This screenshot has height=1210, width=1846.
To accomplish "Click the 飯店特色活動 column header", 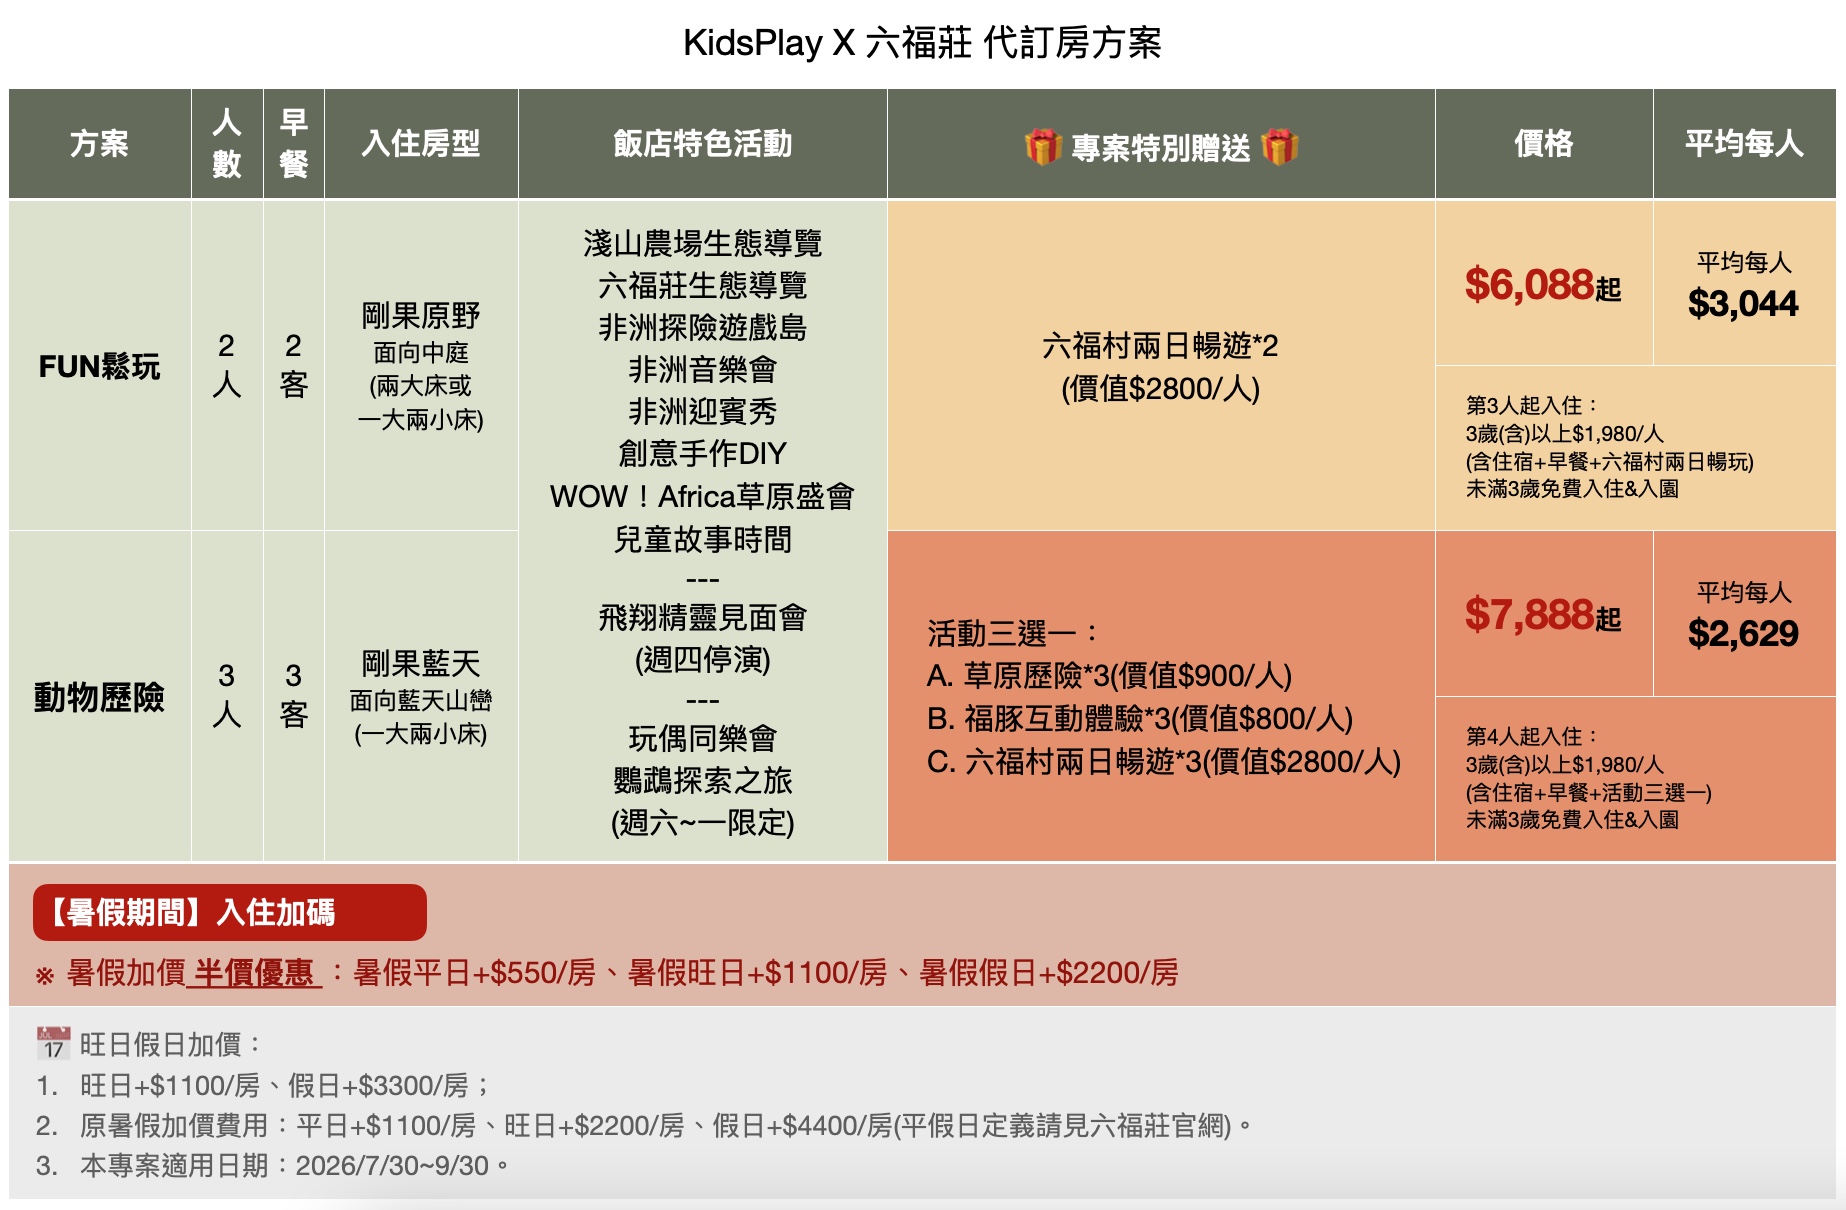I will (x=702, y=143).
